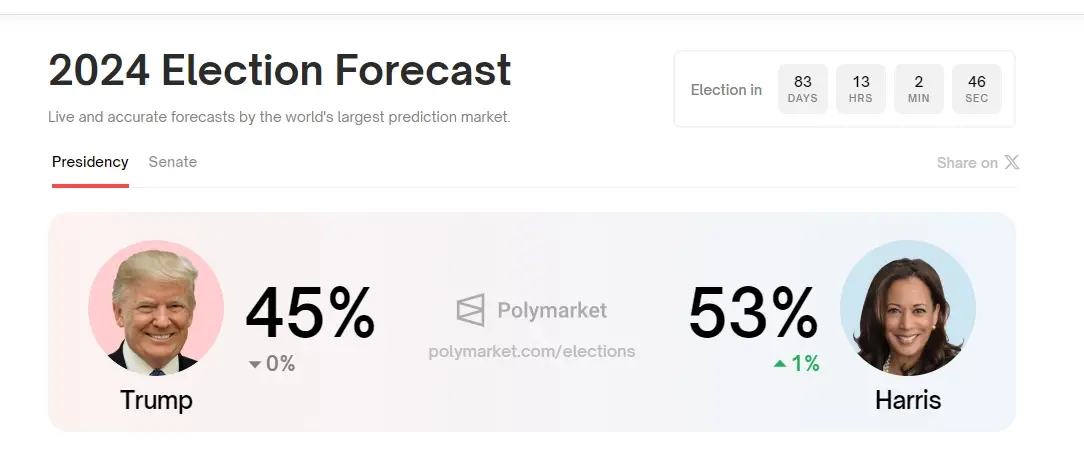Click Harris's circular portrait photo

click(x=907, y=308)
